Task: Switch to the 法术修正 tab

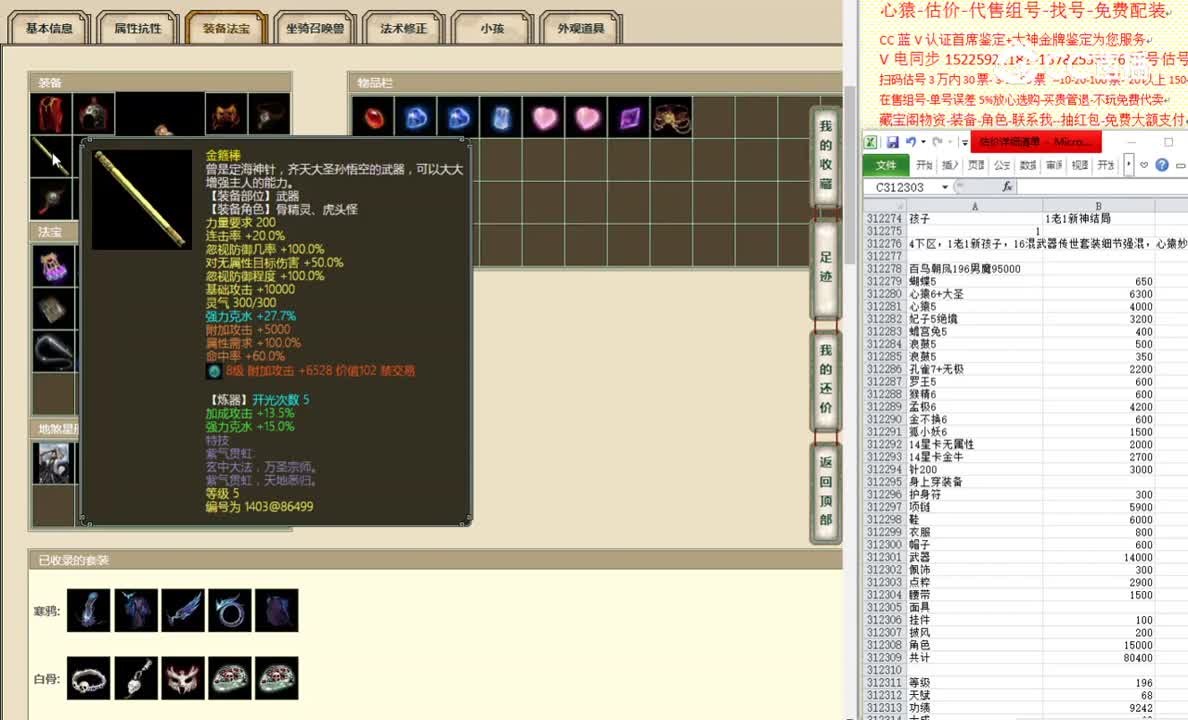Action: pyautogui.click(x=403, y=28)
